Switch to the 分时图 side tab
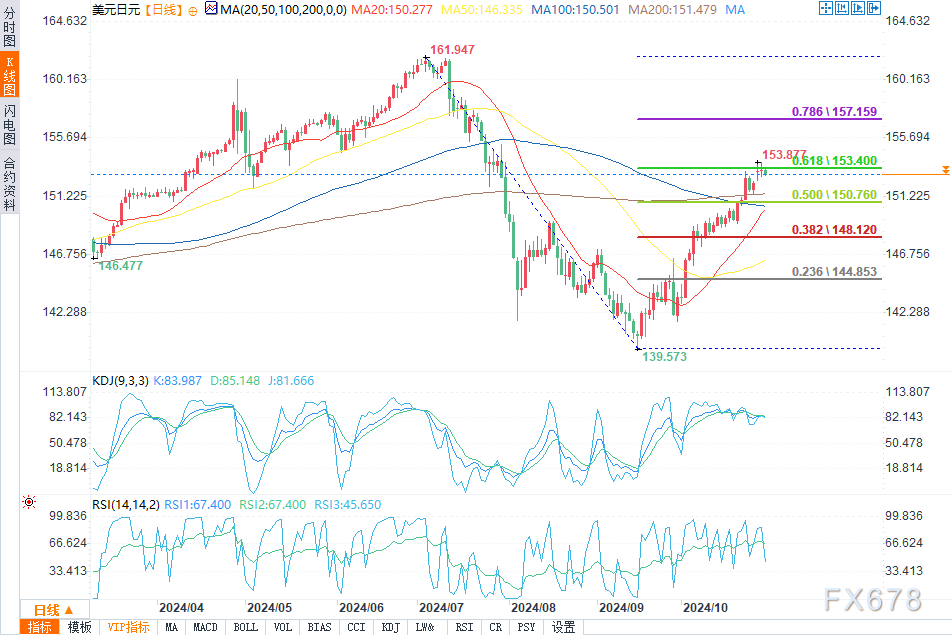The height and width of the screenshot is (635, 952). point(9,32)
